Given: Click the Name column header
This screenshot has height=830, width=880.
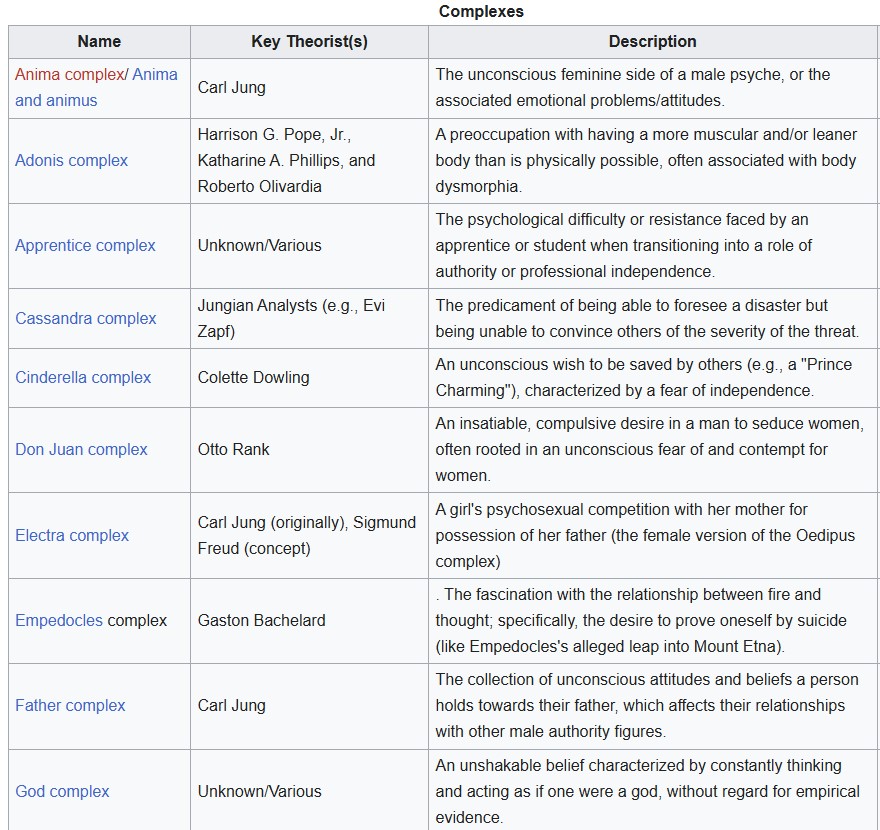Looking at the screenshot, I should pos(99,42).
